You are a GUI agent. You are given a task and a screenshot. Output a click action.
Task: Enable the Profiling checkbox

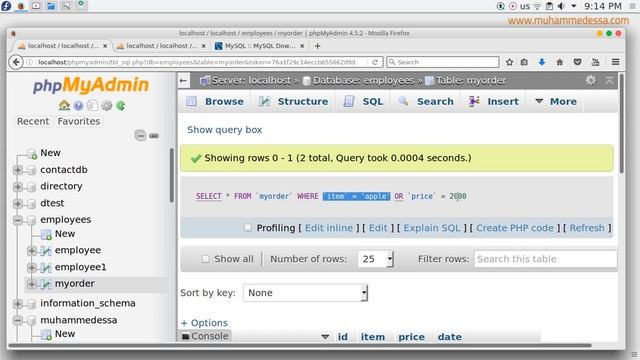coord(248,228)
